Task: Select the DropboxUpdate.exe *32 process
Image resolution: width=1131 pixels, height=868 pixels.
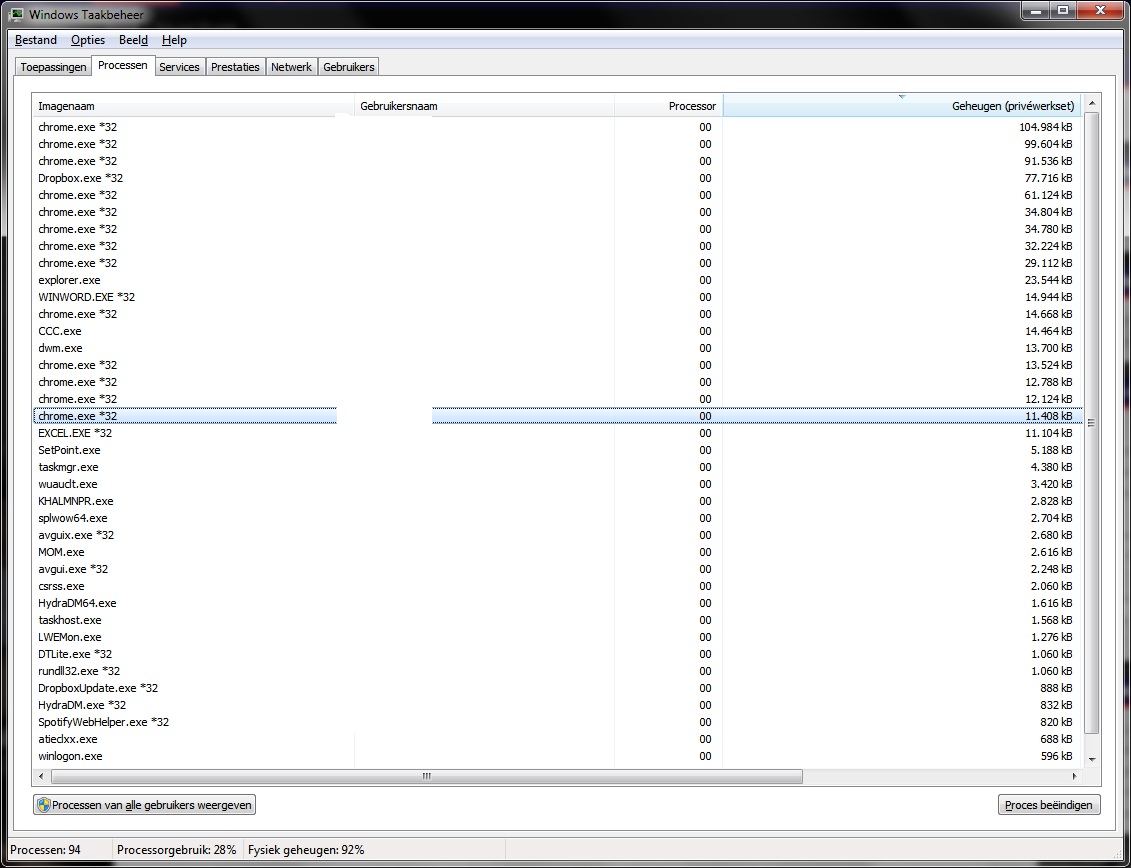Action: [557, 688]
